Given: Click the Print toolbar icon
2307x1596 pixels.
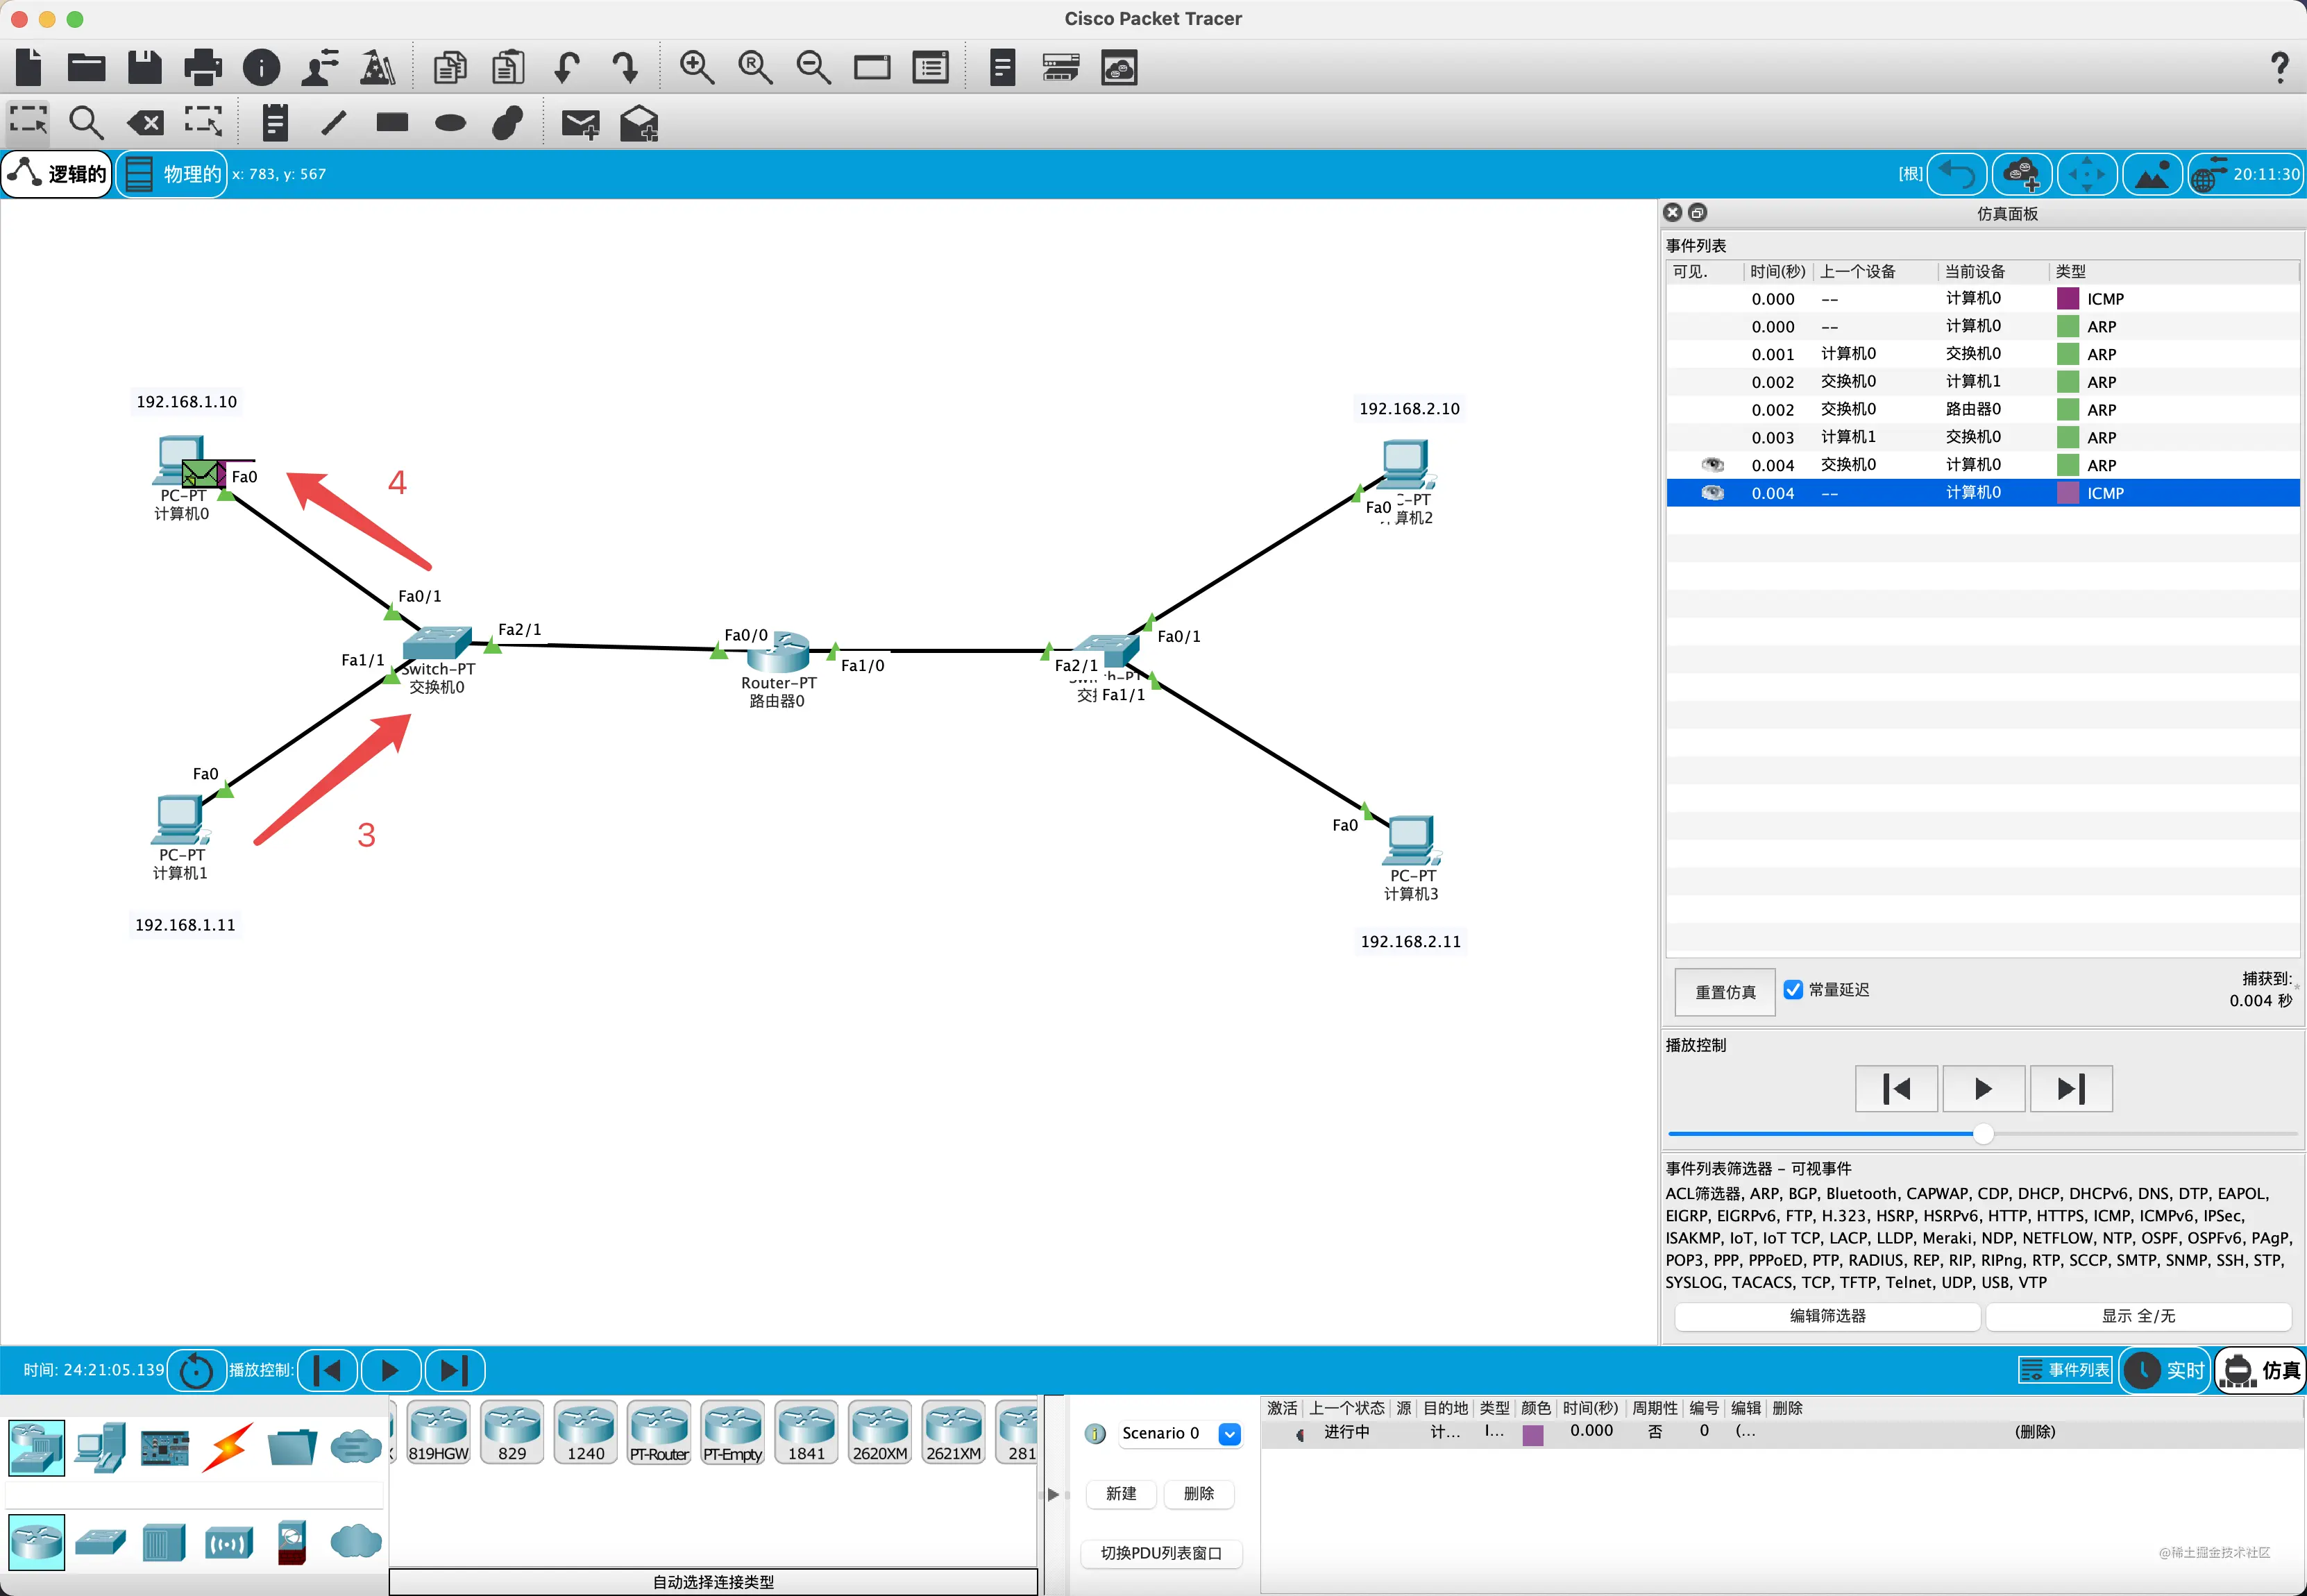Looking at the screenshot, I should pos(203,67).
